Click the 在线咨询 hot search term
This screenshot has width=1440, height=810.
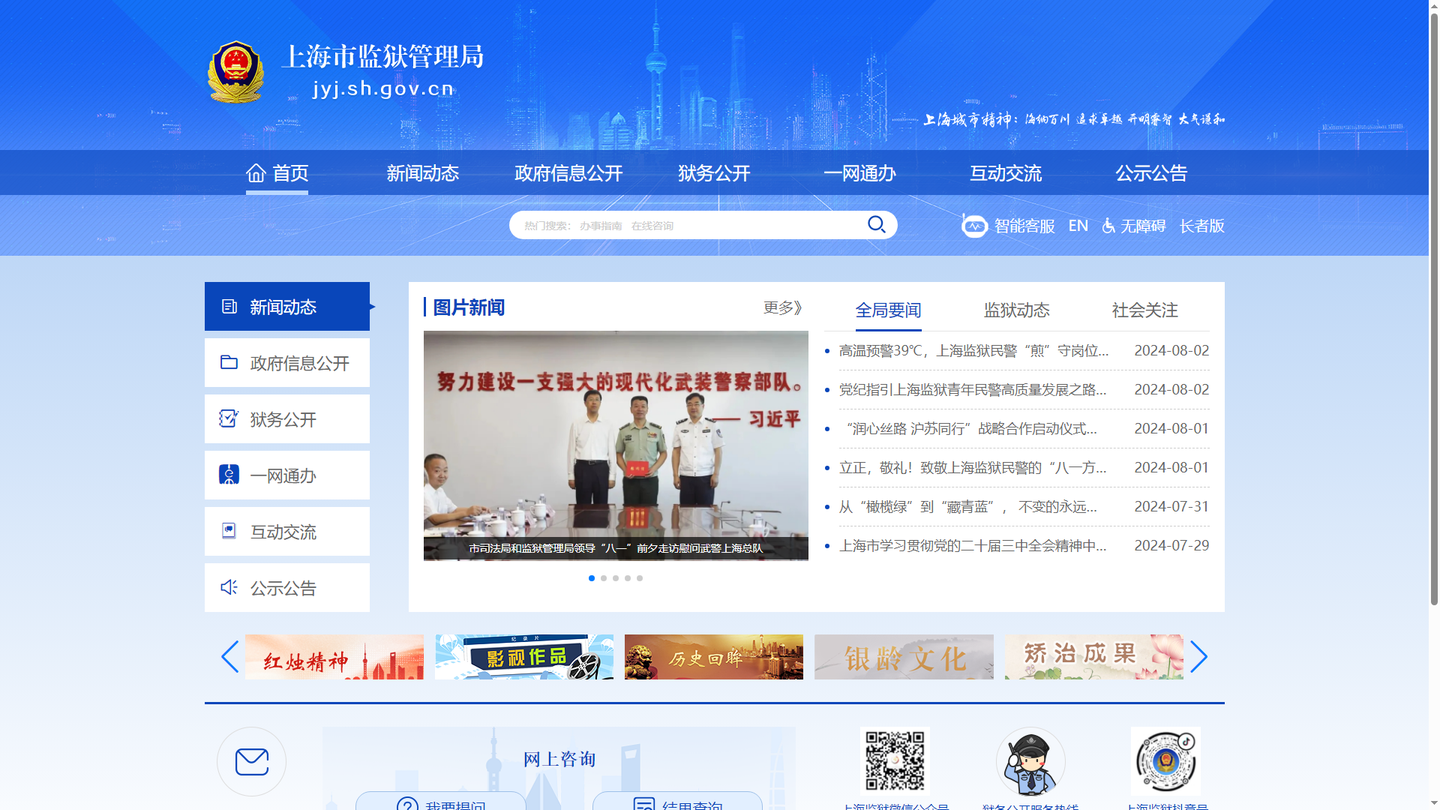[652, 226]
